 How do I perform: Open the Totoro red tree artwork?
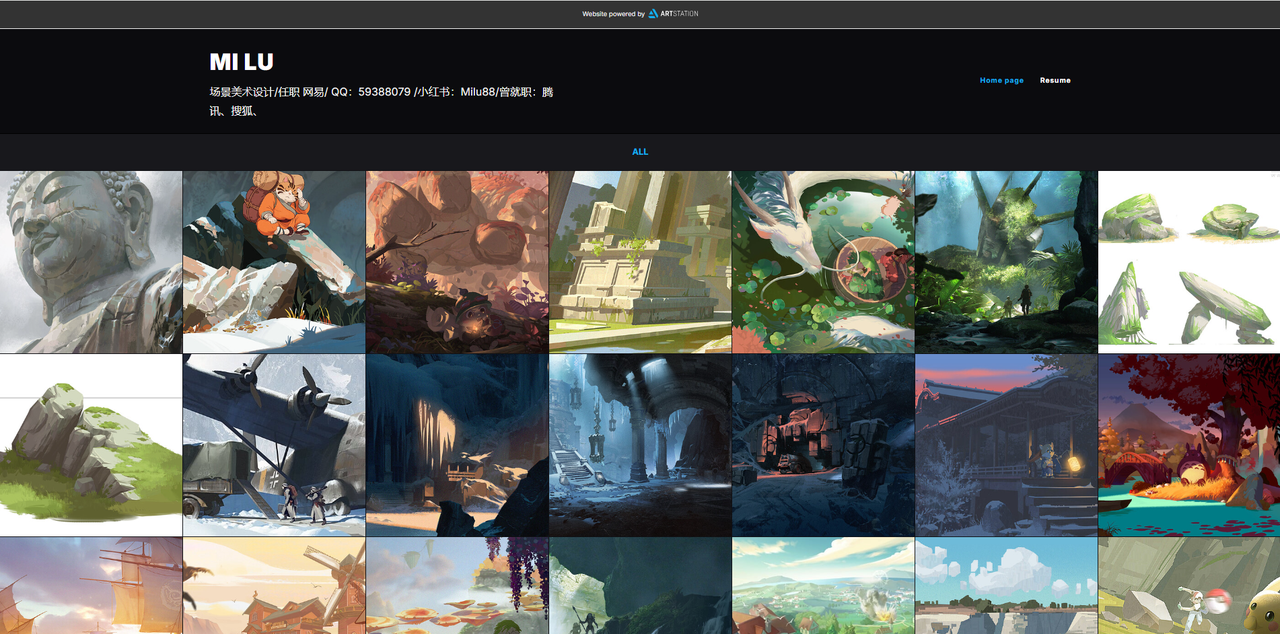tap(1189, 445)
